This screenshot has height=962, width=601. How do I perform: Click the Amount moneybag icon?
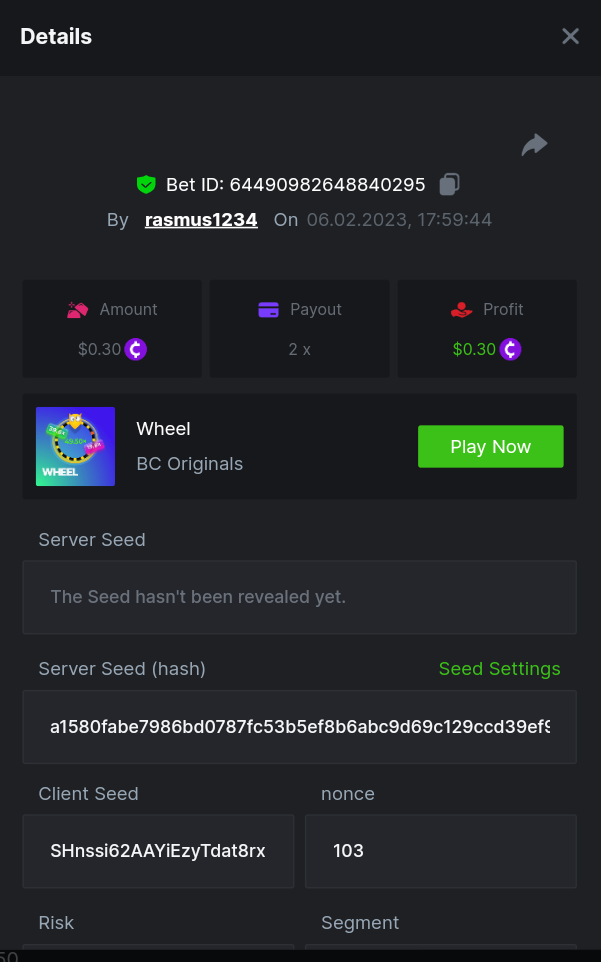click(78, 310)
